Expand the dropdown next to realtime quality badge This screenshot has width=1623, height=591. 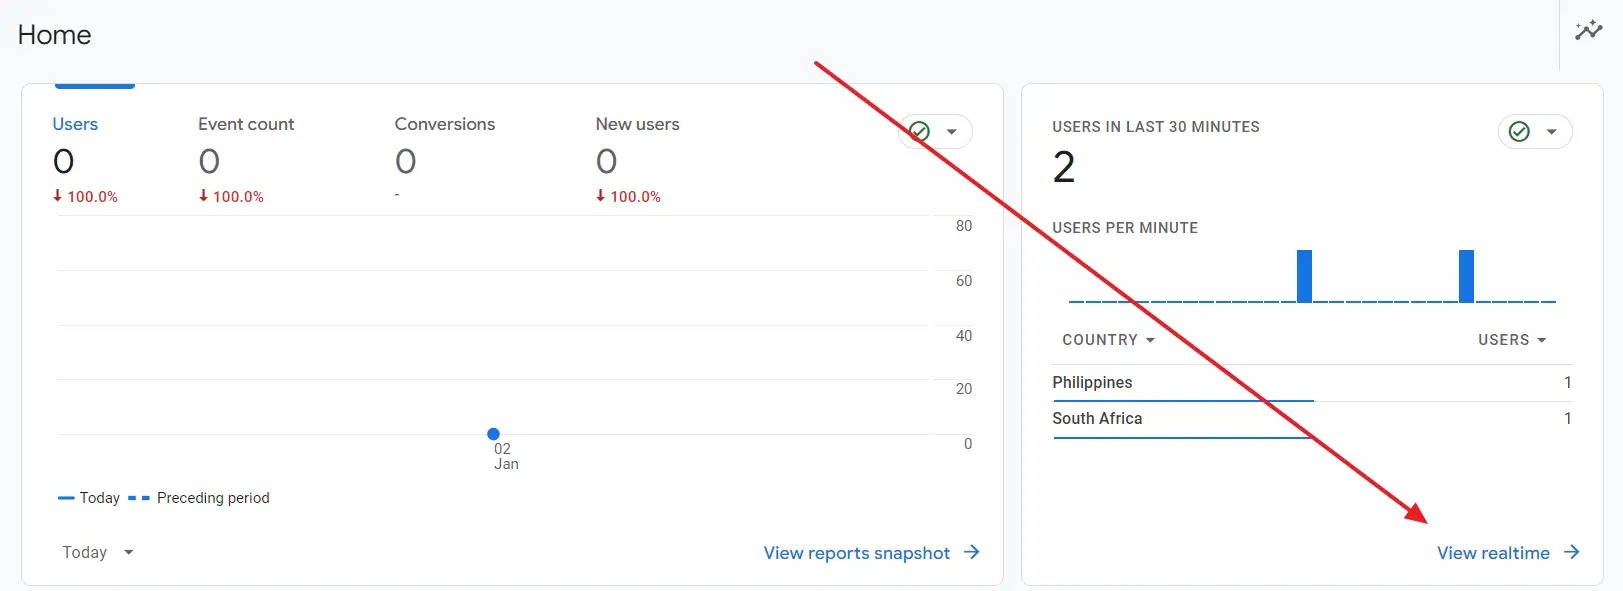pyautogui.click(x=1553, y=131)
